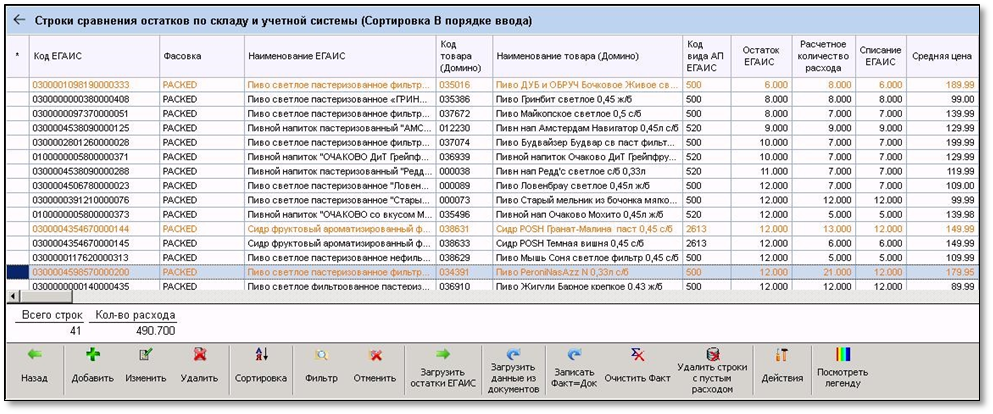Click product code 012230

(464, 128)
